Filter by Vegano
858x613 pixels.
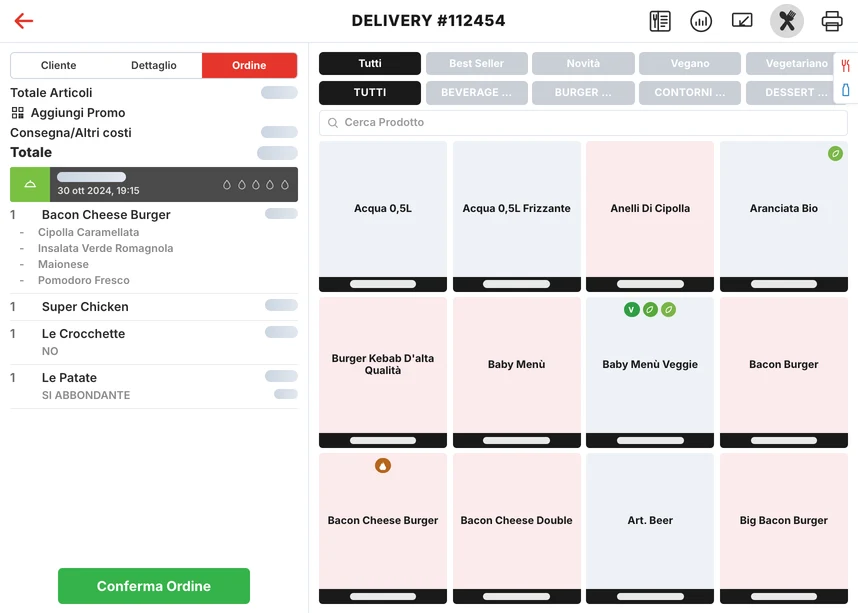click(690, 63)
